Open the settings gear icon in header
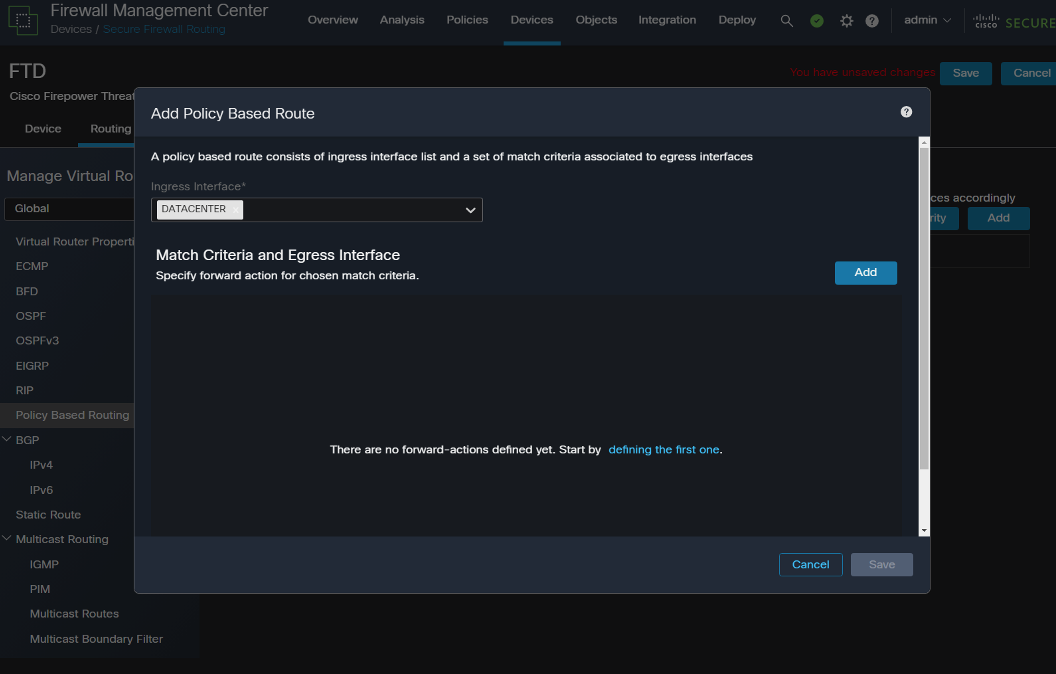 coord(847,21)
